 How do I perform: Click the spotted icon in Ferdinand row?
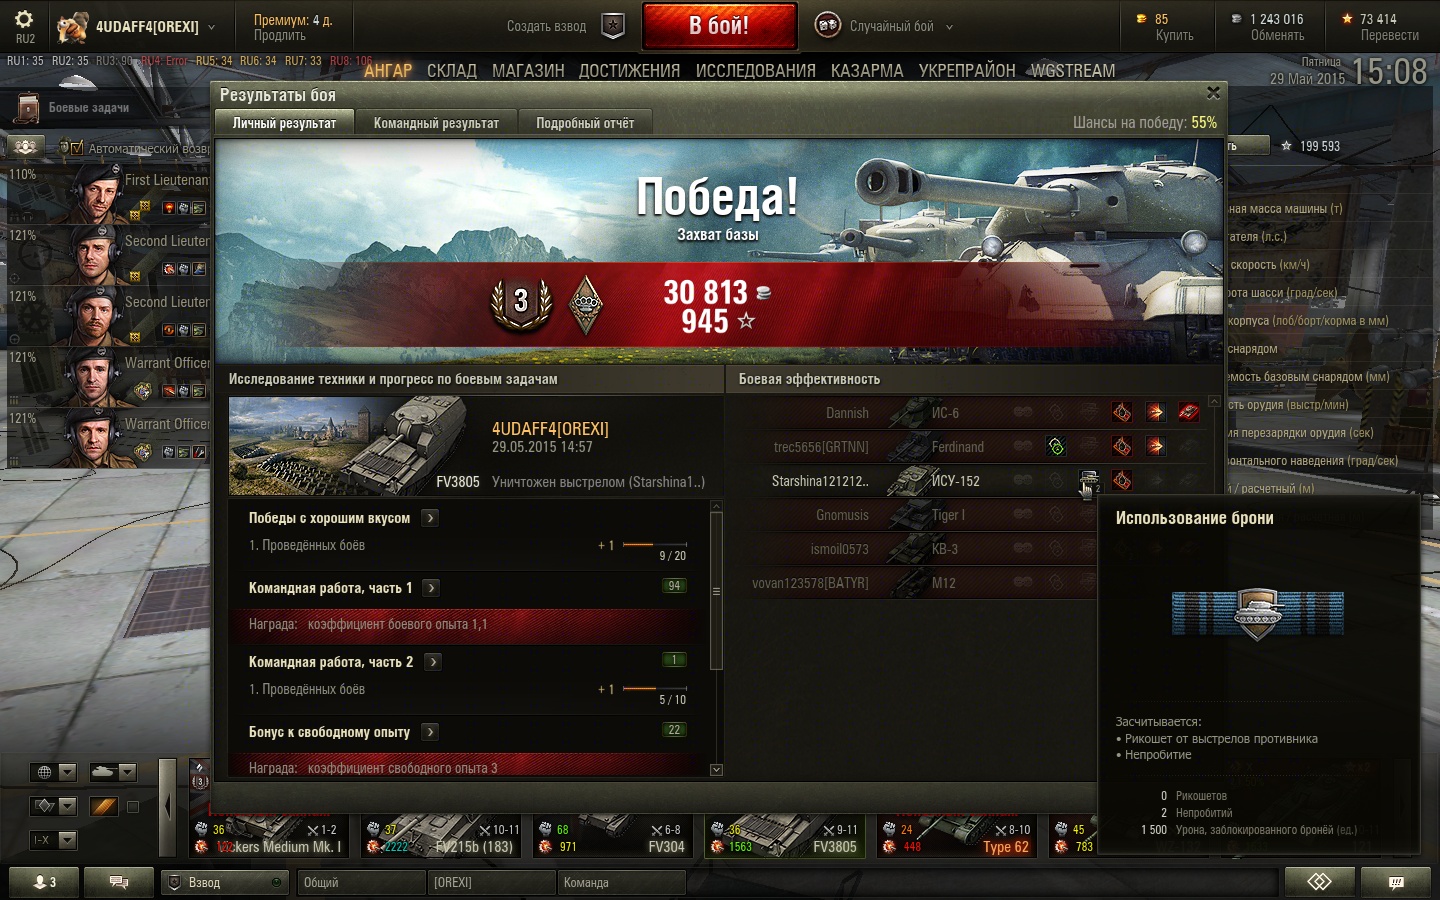[x=1056, y=446]
